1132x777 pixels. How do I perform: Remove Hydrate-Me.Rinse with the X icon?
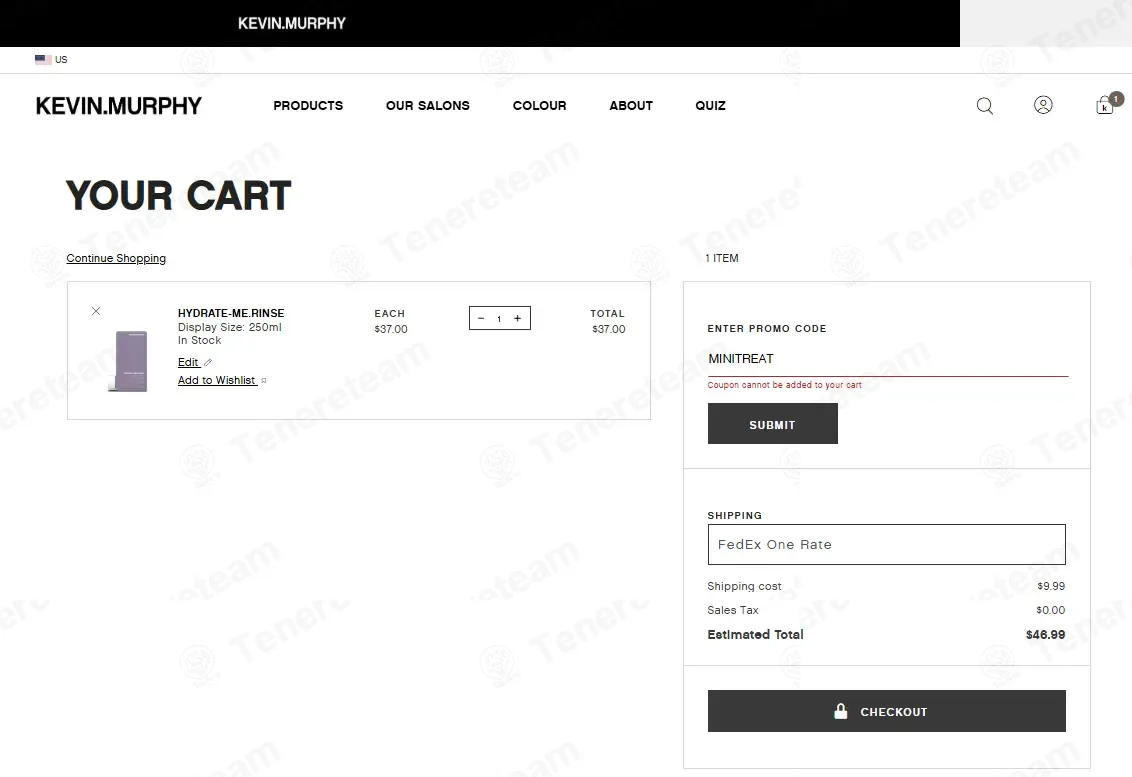click(96, 311)
